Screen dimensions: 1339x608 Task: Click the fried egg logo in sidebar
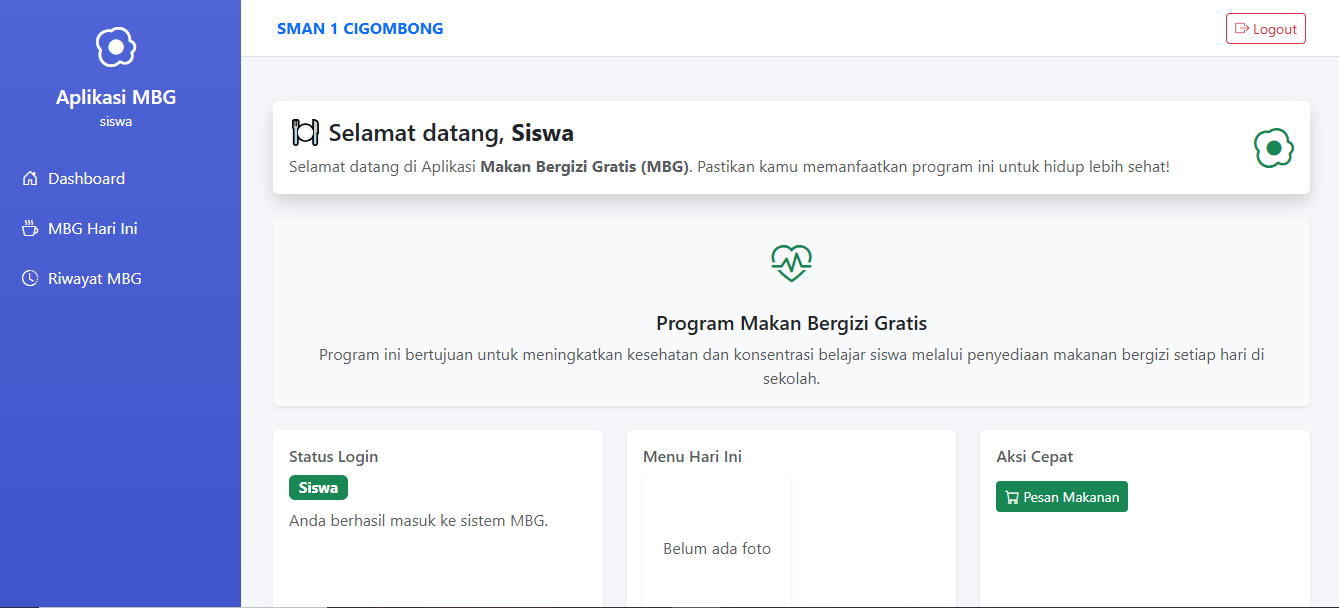pos(116,46)
